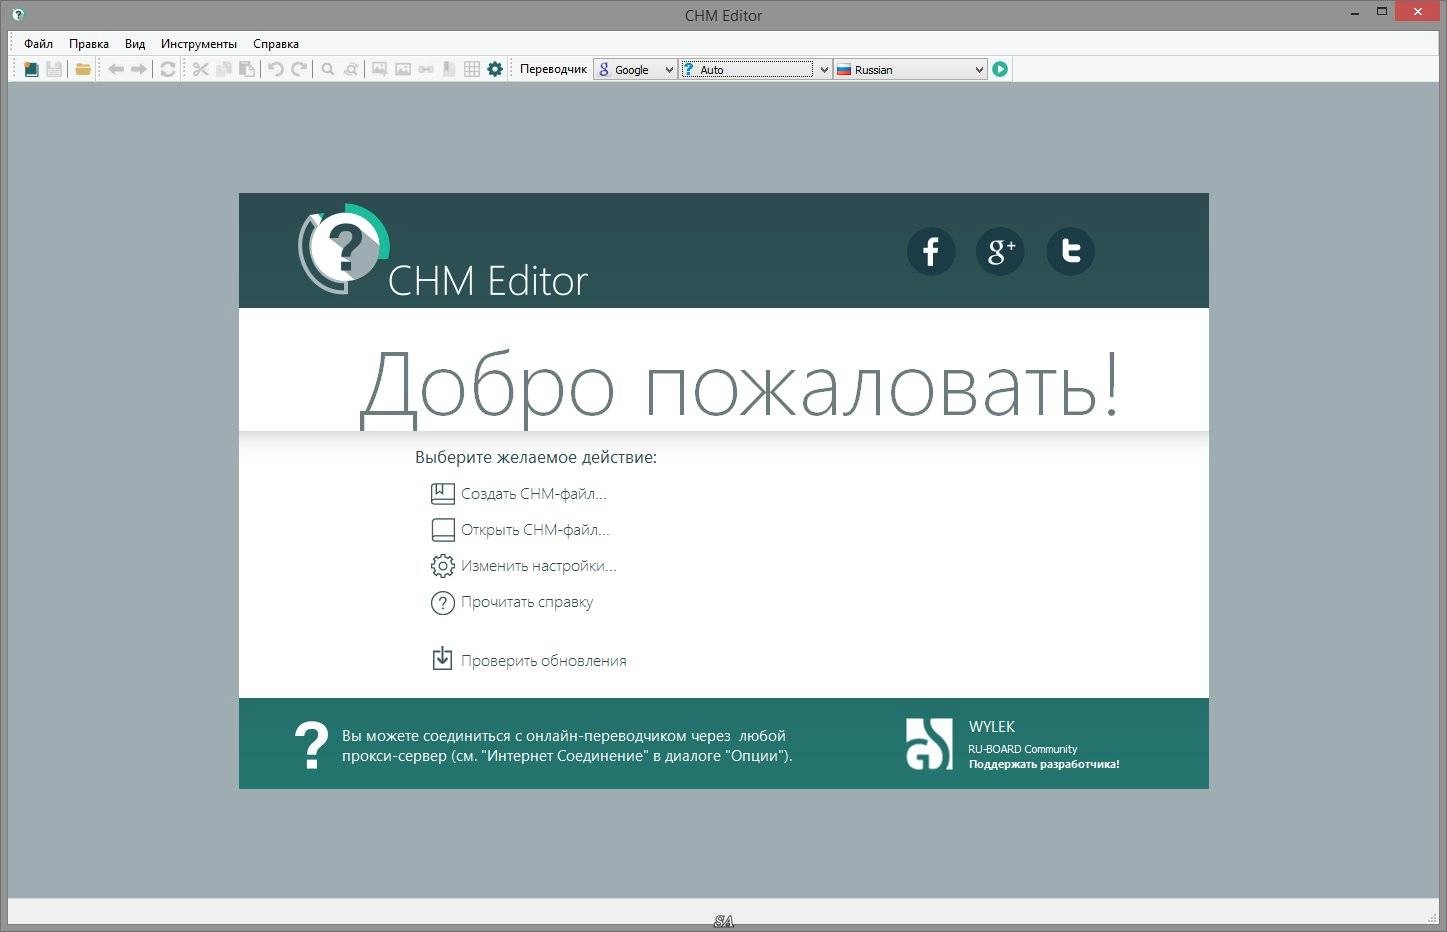Viewport: 1447px width, 932px height.
Task: Click the open folder toolbar icon
Action: pos(83,69)
